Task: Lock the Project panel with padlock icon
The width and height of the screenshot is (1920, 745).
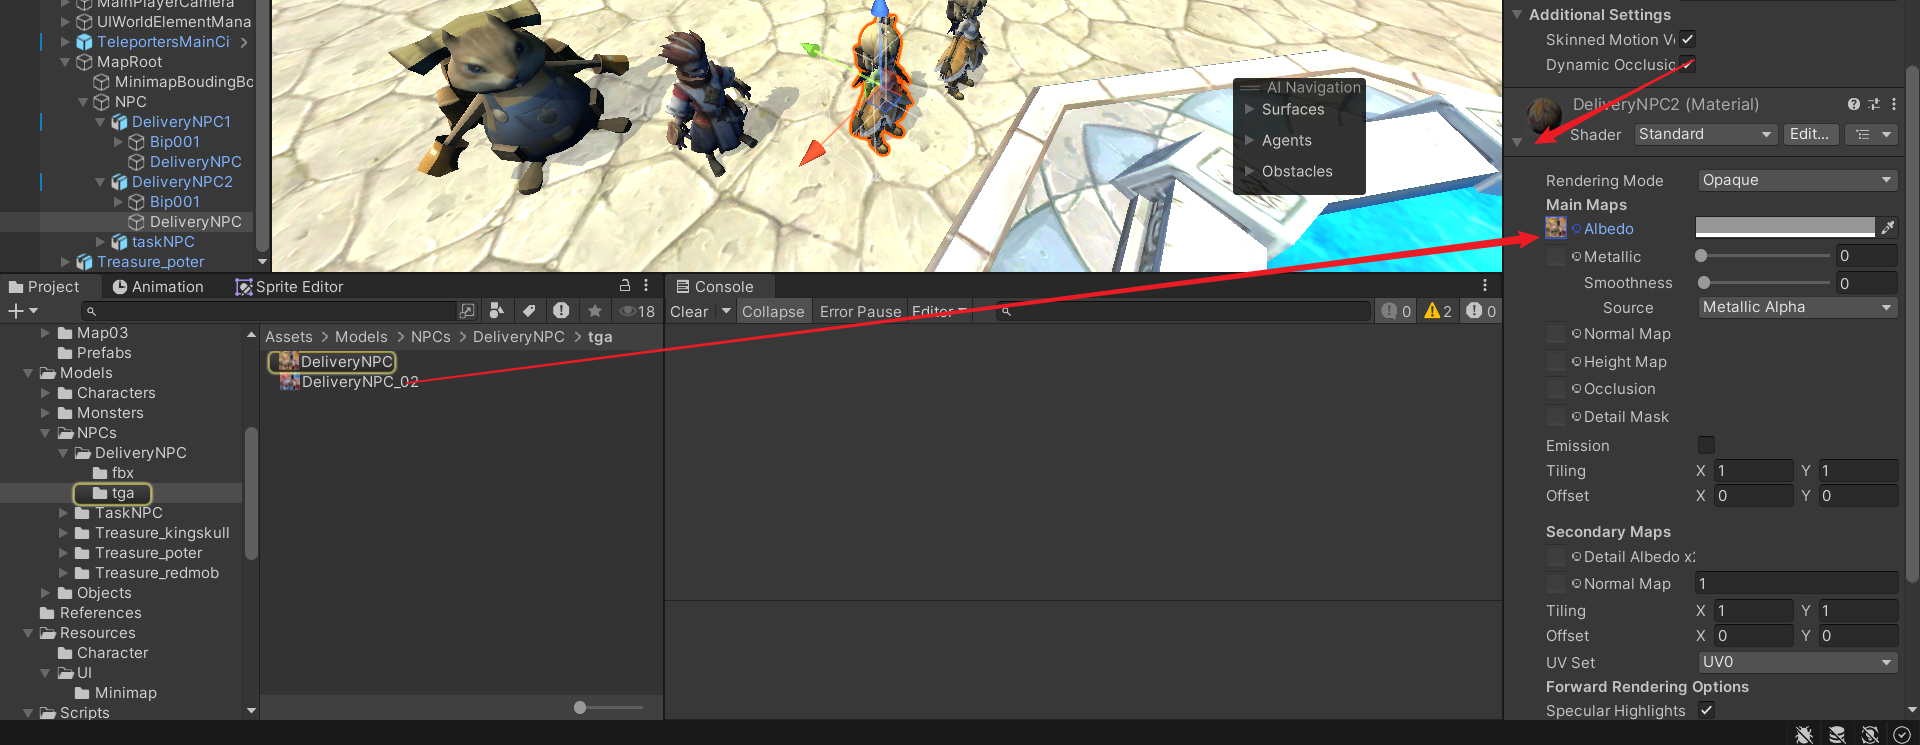Action: [625, 286]
